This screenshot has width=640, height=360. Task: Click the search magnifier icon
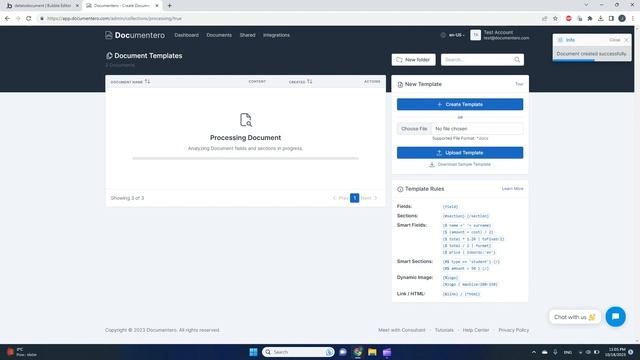coord(517,60)
